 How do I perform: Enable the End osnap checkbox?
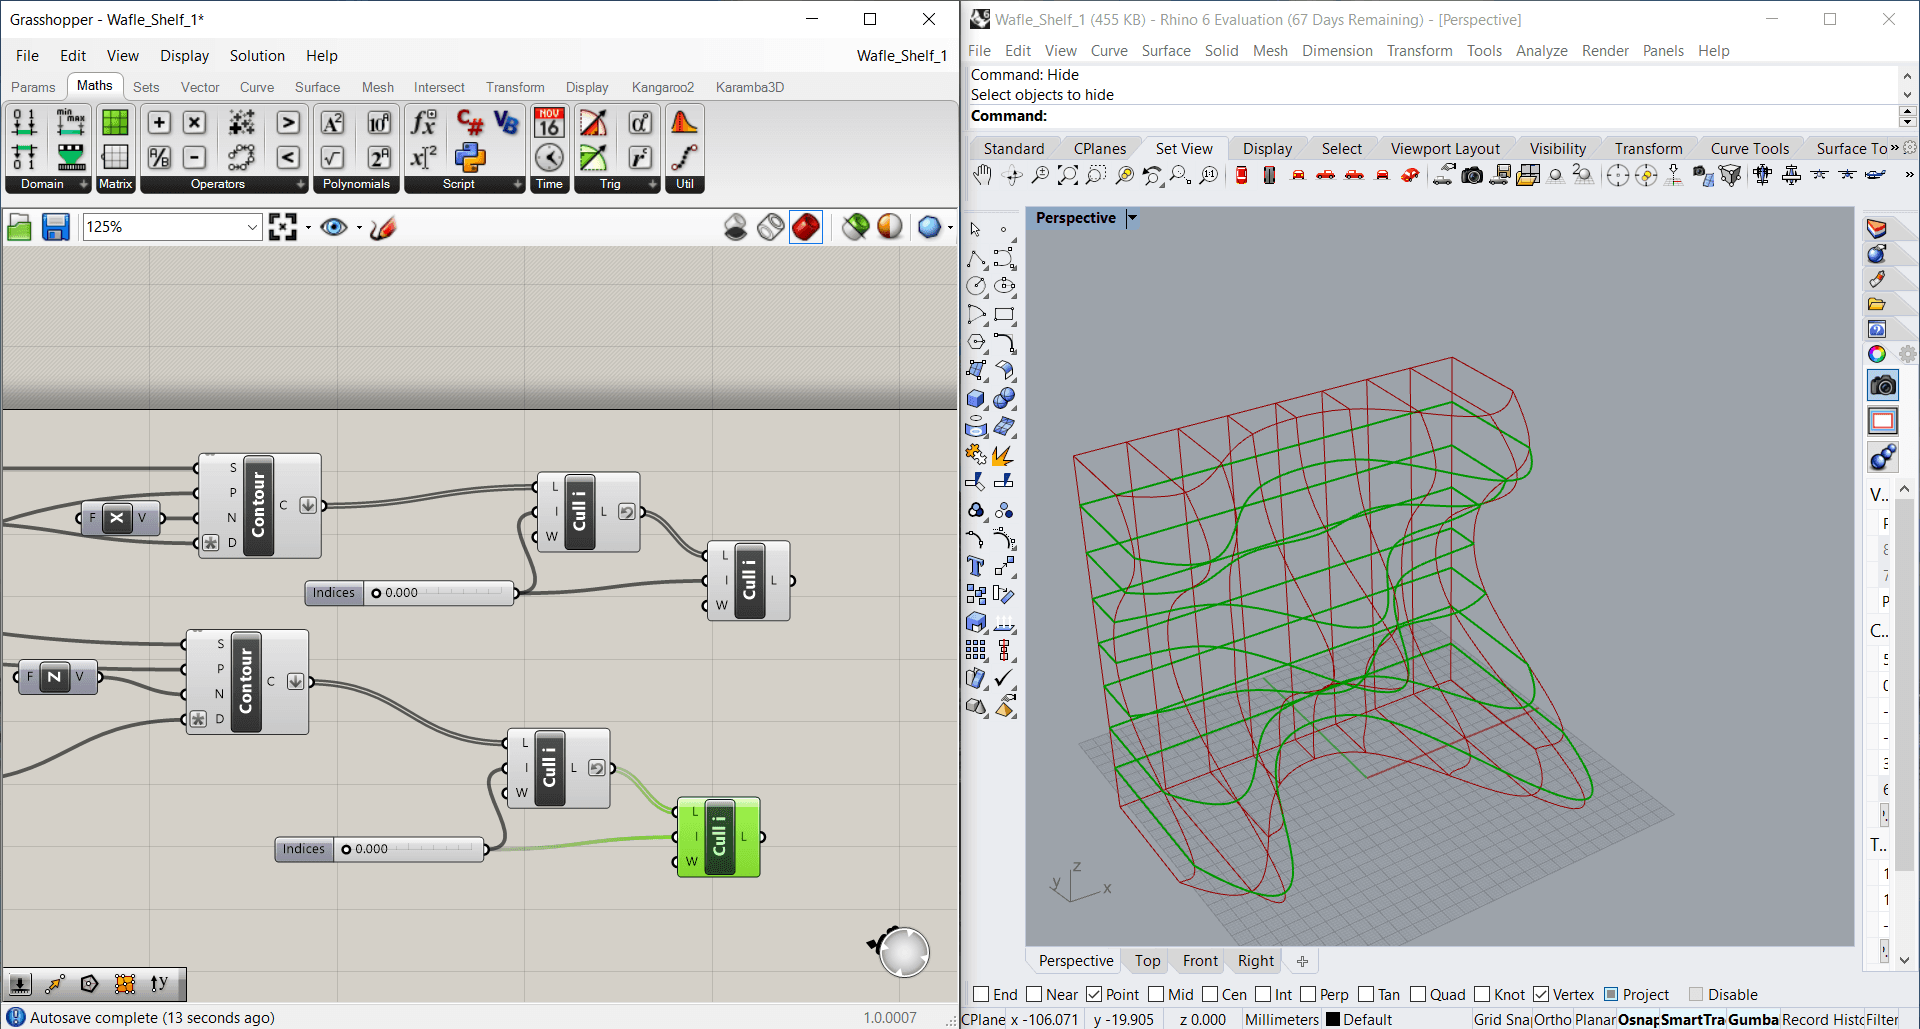click(981, 994)
